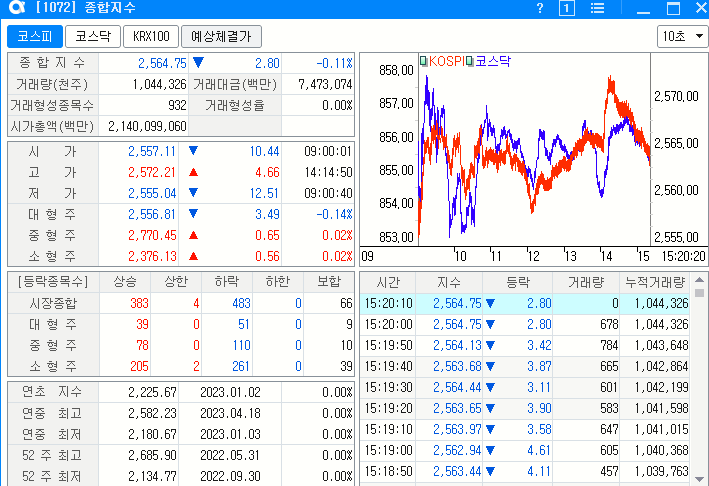This screenshot has height=486, width=709.
Task: Click the 보합 column header
Action: coord(329,282)
